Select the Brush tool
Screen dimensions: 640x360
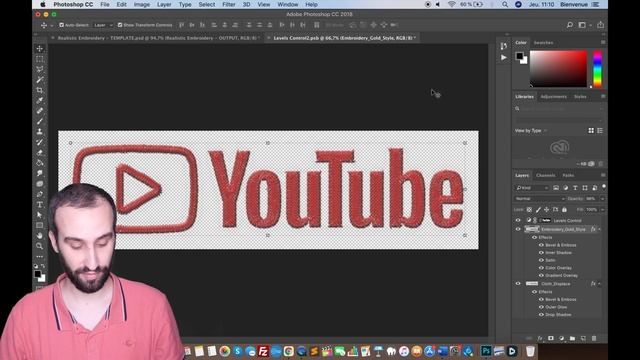click(40, 121)
